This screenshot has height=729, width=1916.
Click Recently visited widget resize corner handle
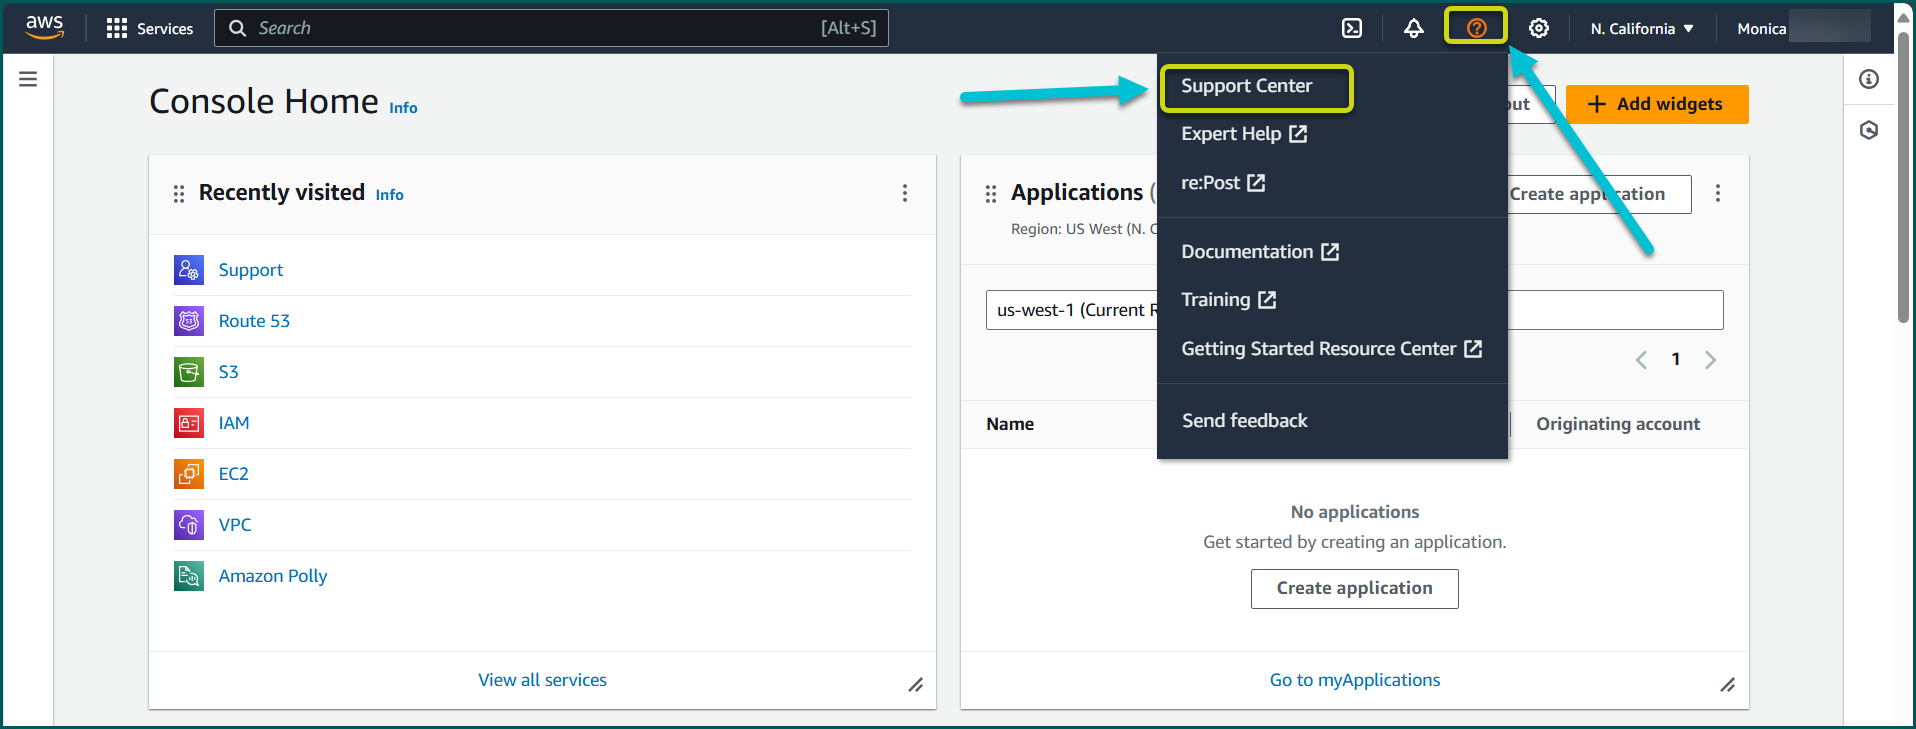[915, 685]
